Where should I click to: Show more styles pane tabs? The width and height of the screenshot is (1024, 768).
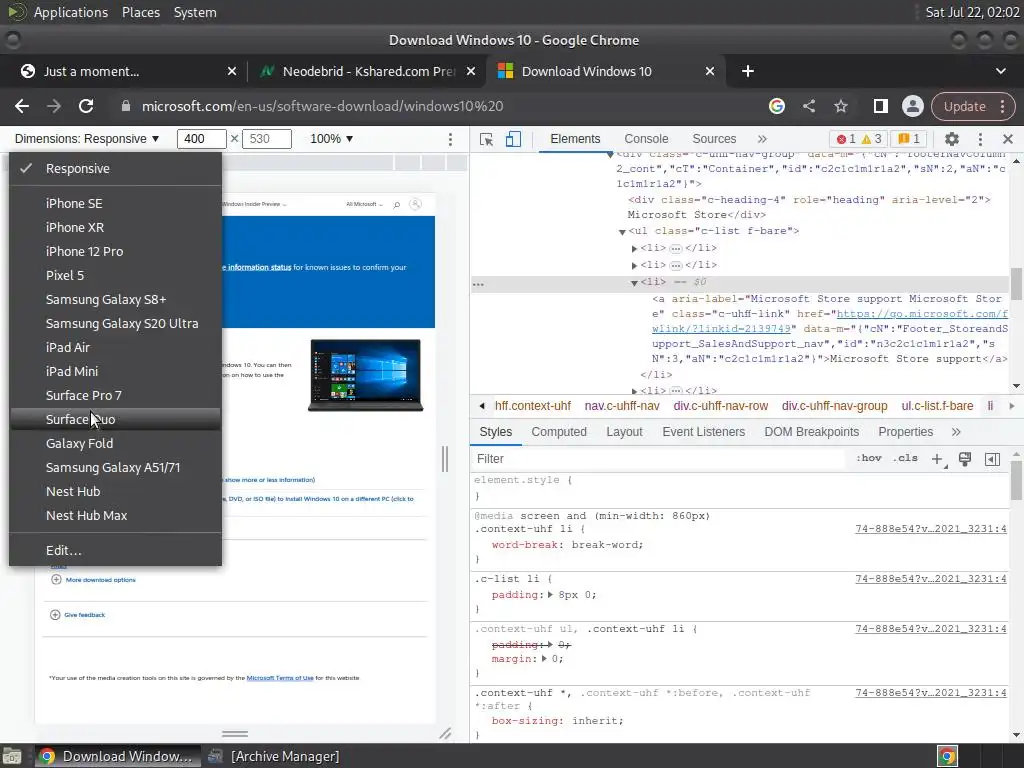click(956, 432)
